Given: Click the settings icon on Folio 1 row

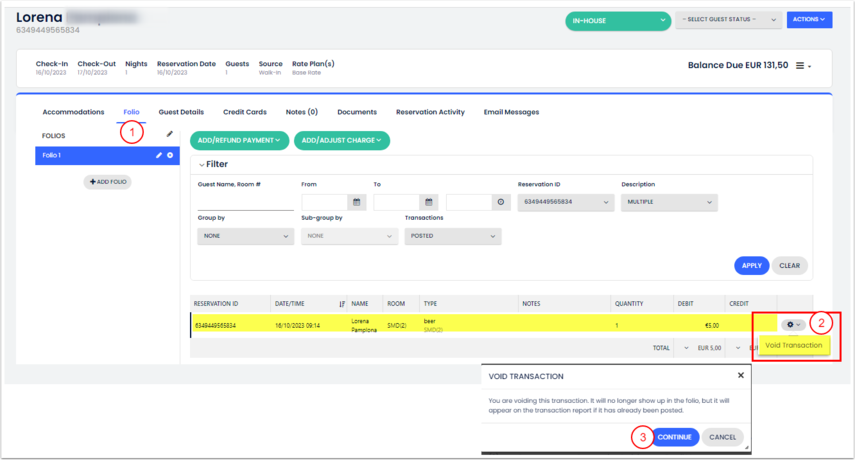Looking at the screenshot, I should click(x=170, y=155).
